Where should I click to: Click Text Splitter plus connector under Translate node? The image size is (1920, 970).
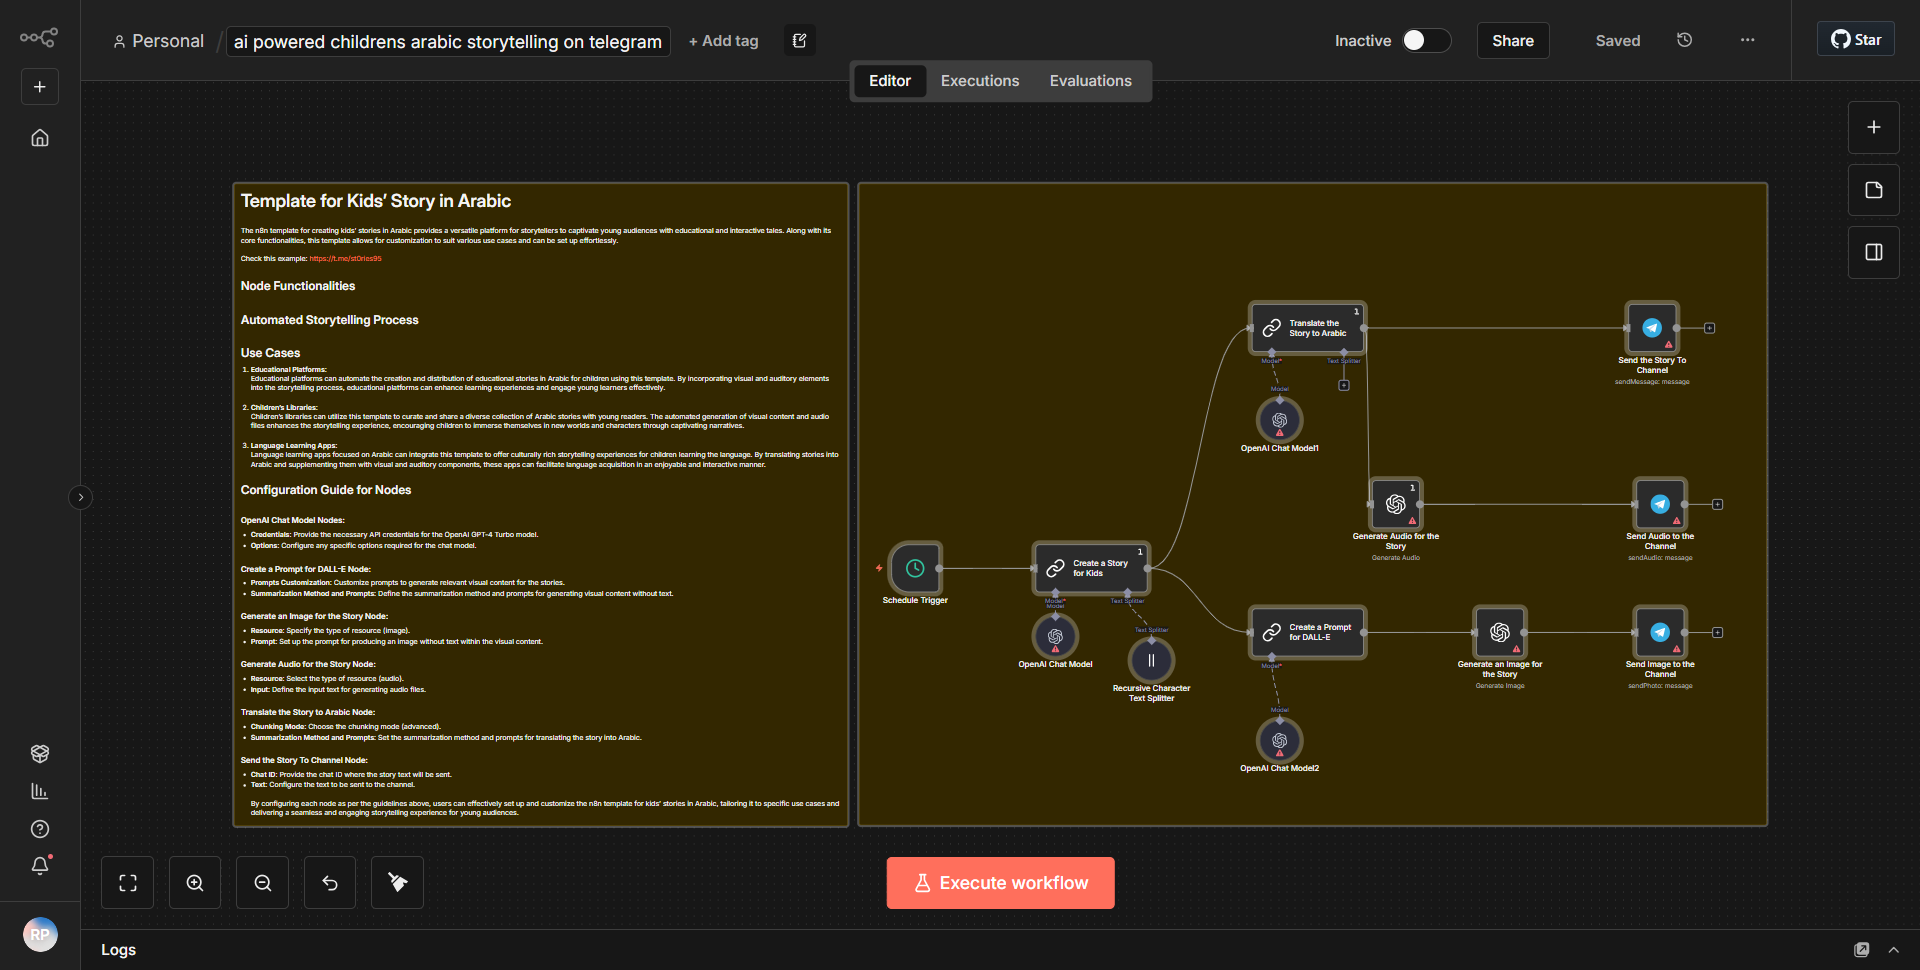(x=1344, y=385)
